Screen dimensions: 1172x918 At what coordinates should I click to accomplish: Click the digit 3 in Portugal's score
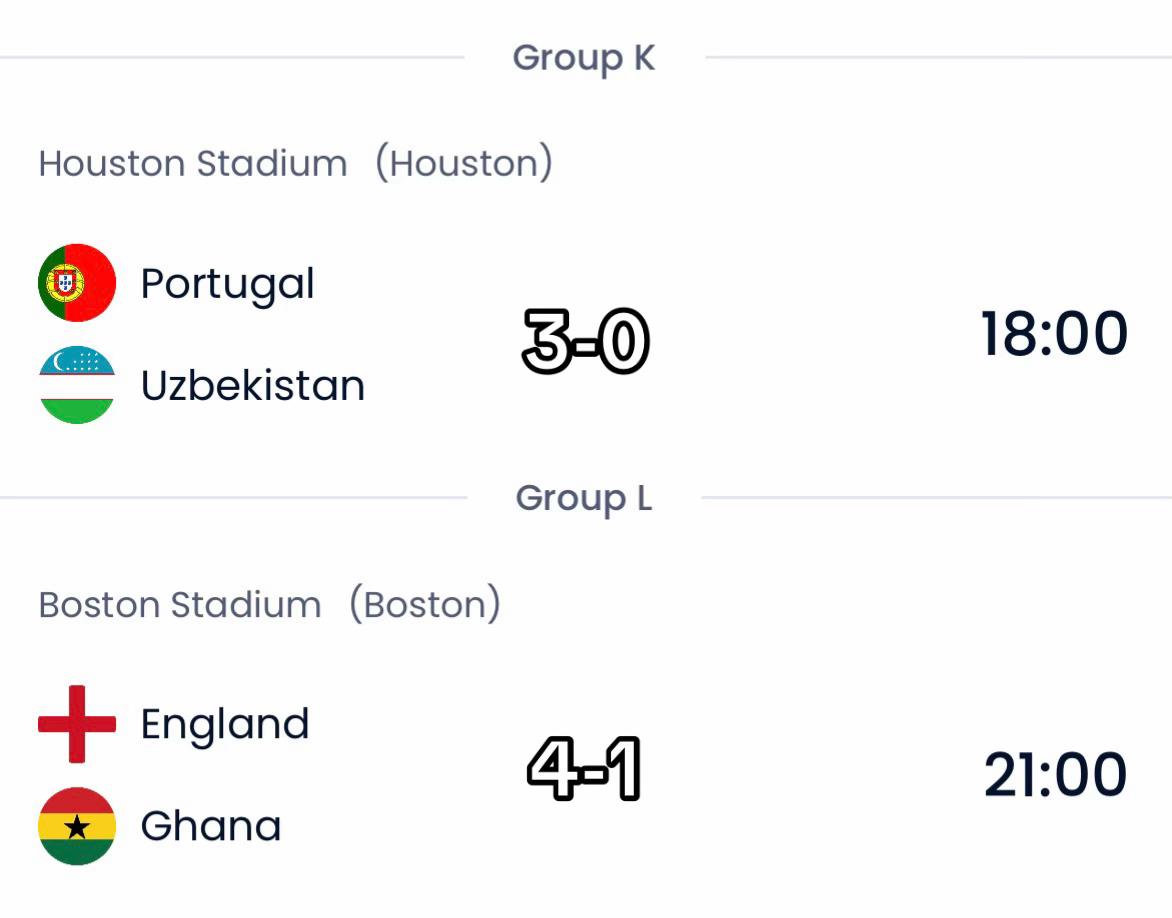coord(547,341)
